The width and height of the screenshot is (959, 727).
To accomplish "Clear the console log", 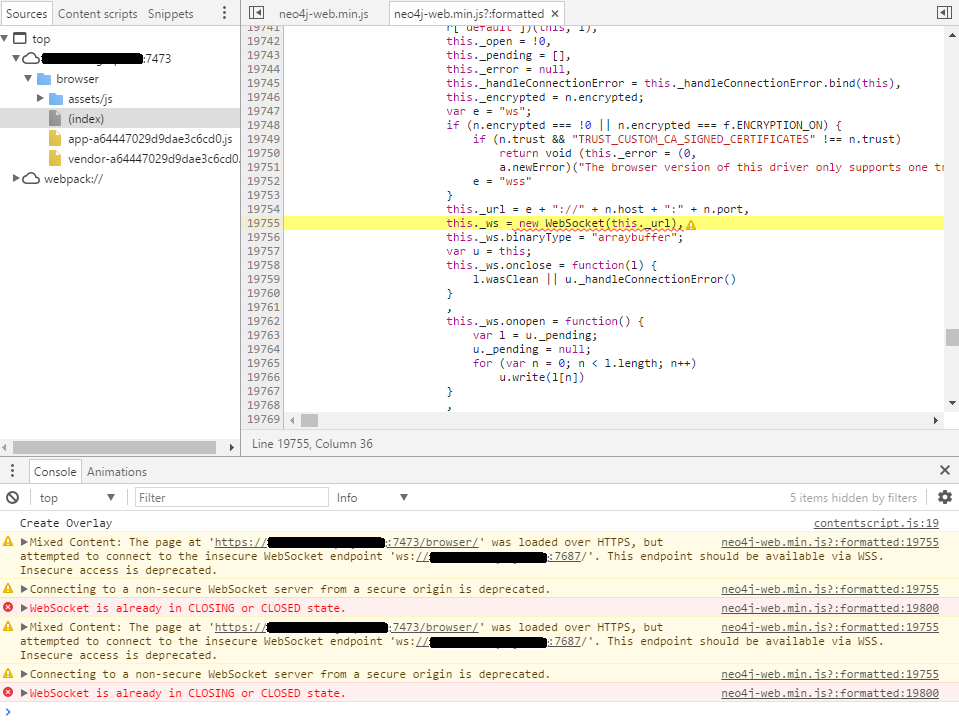I will [x=12, y=498].
